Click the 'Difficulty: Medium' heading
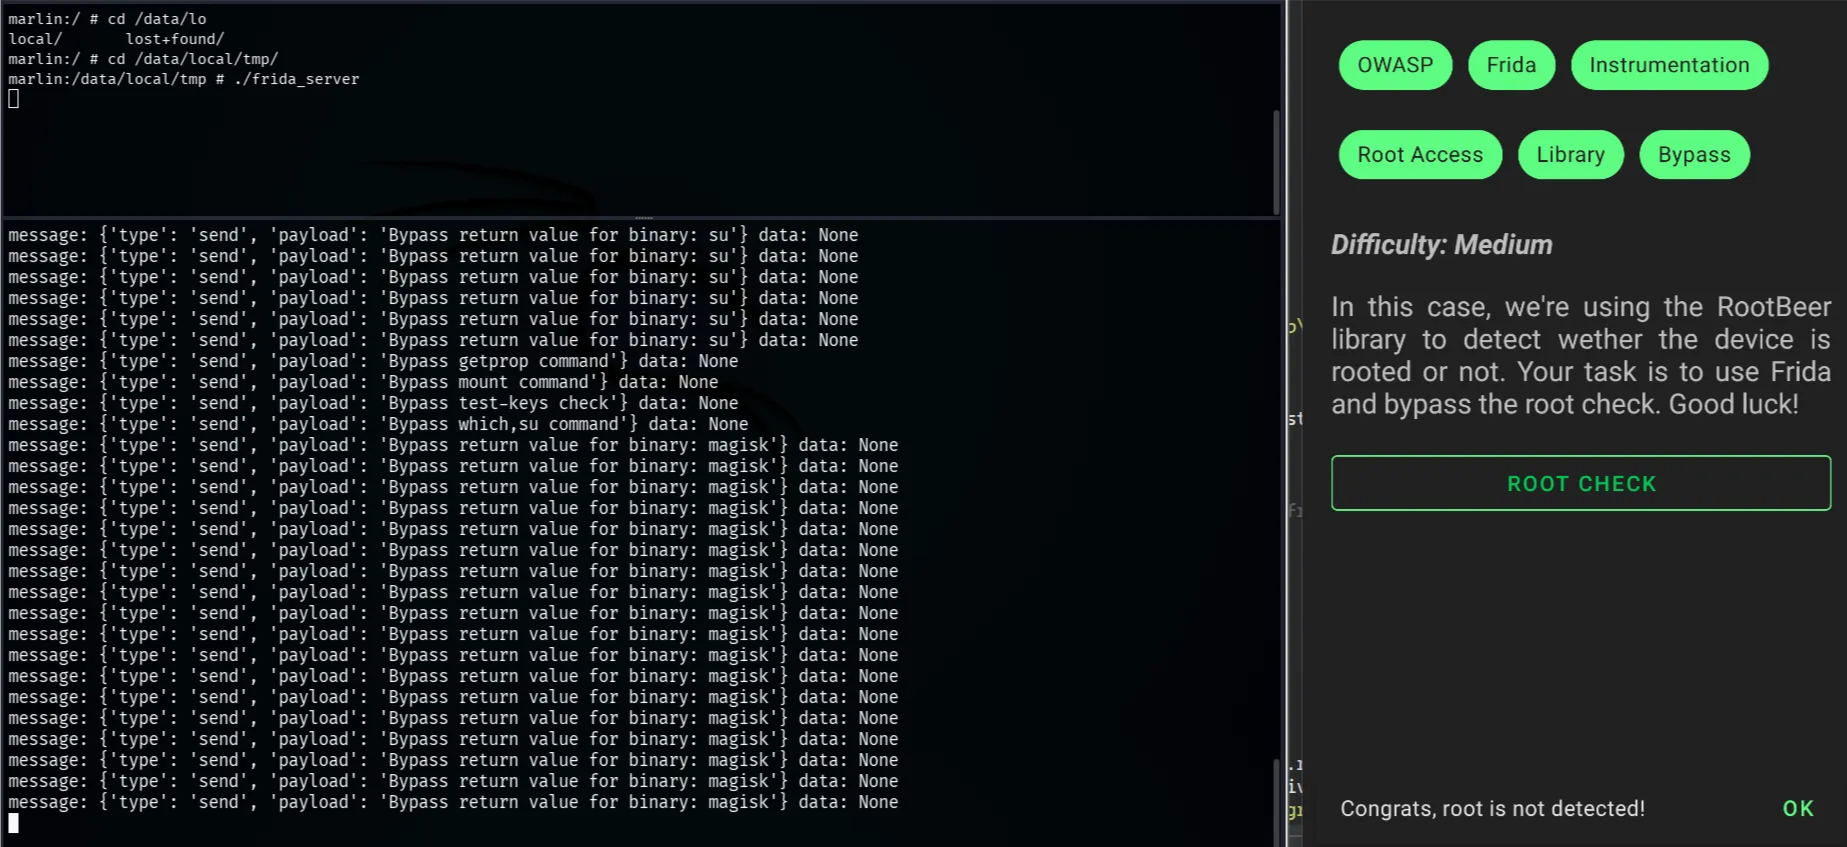Viewport: 1847px width, 847px height. [1441, 245]
